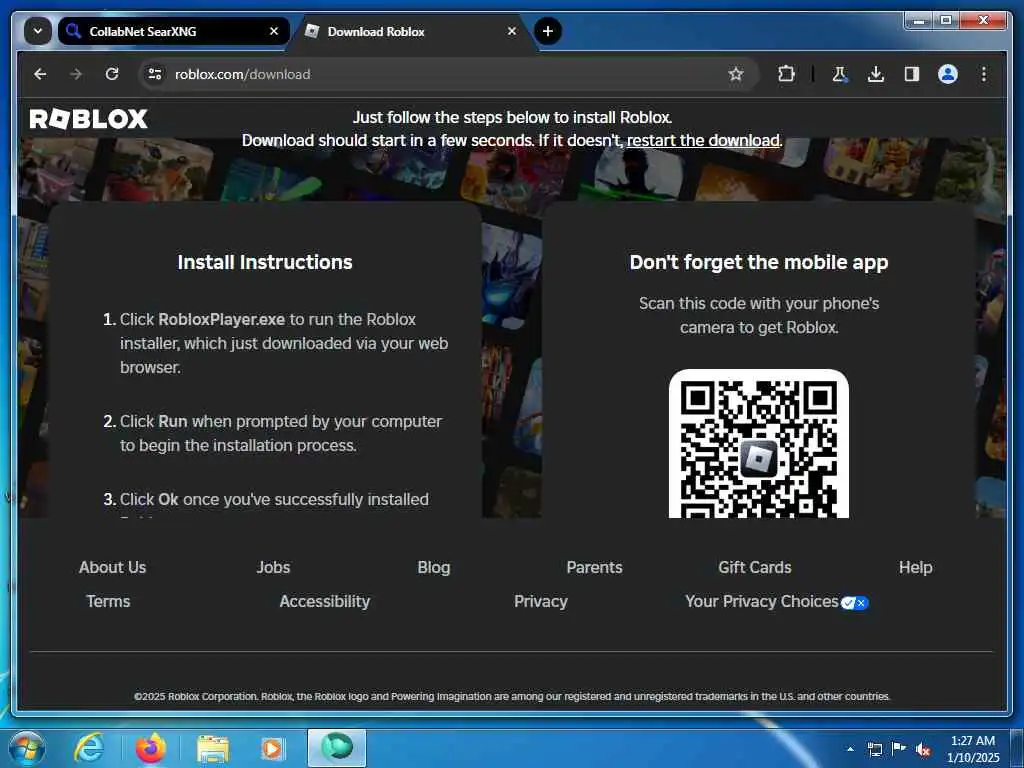The width and height of the screenshot is (1024, 768).
Task: Bookmark this page with the star icon
Action: (x=735, y=74)
